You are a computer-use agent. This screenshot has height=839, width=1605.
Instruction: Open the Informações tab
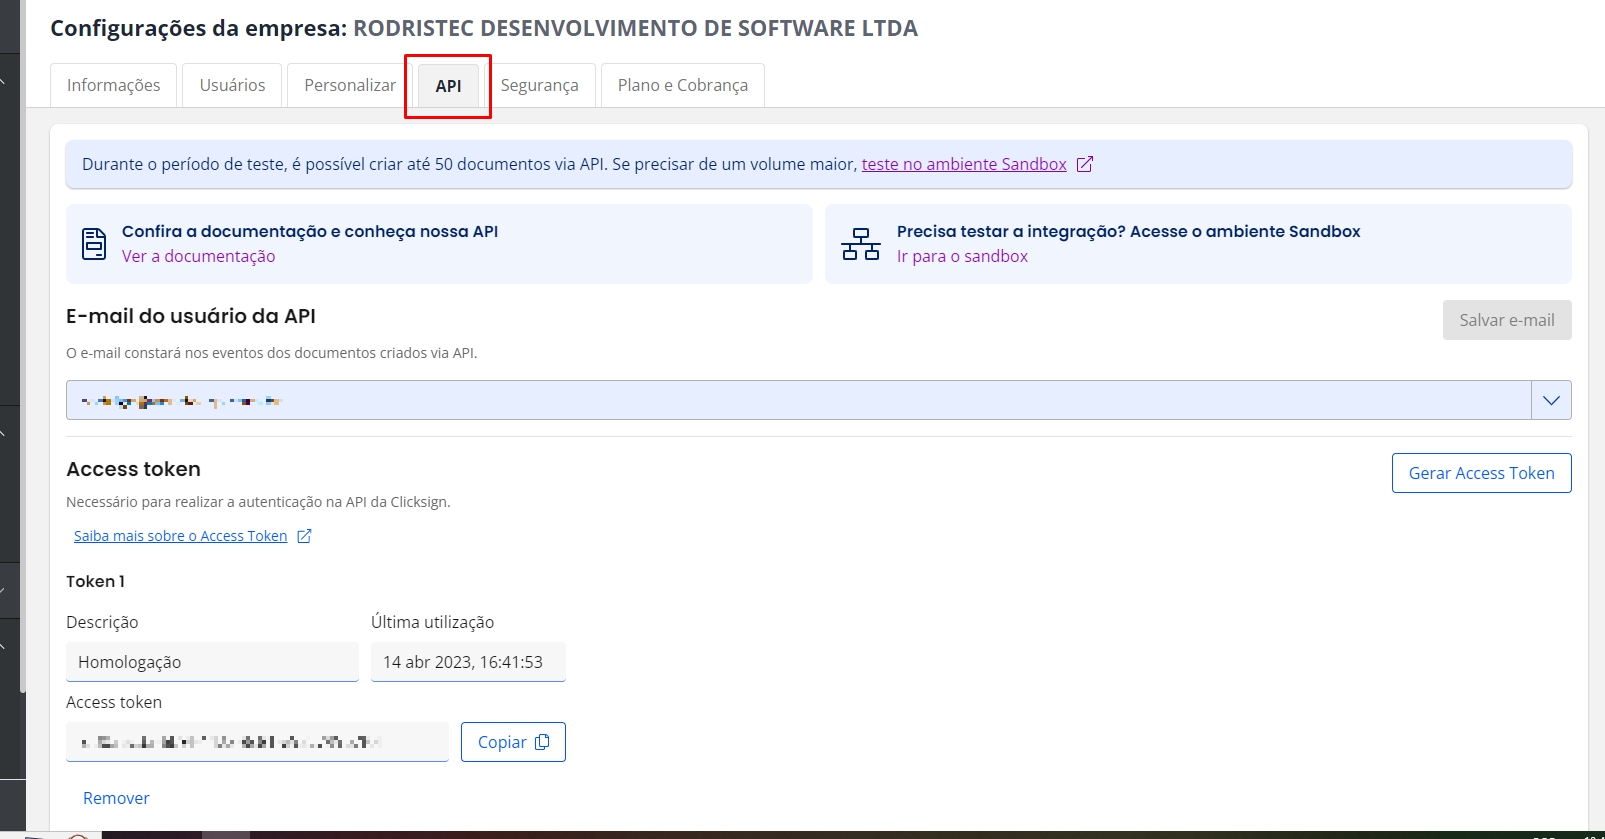113,85
